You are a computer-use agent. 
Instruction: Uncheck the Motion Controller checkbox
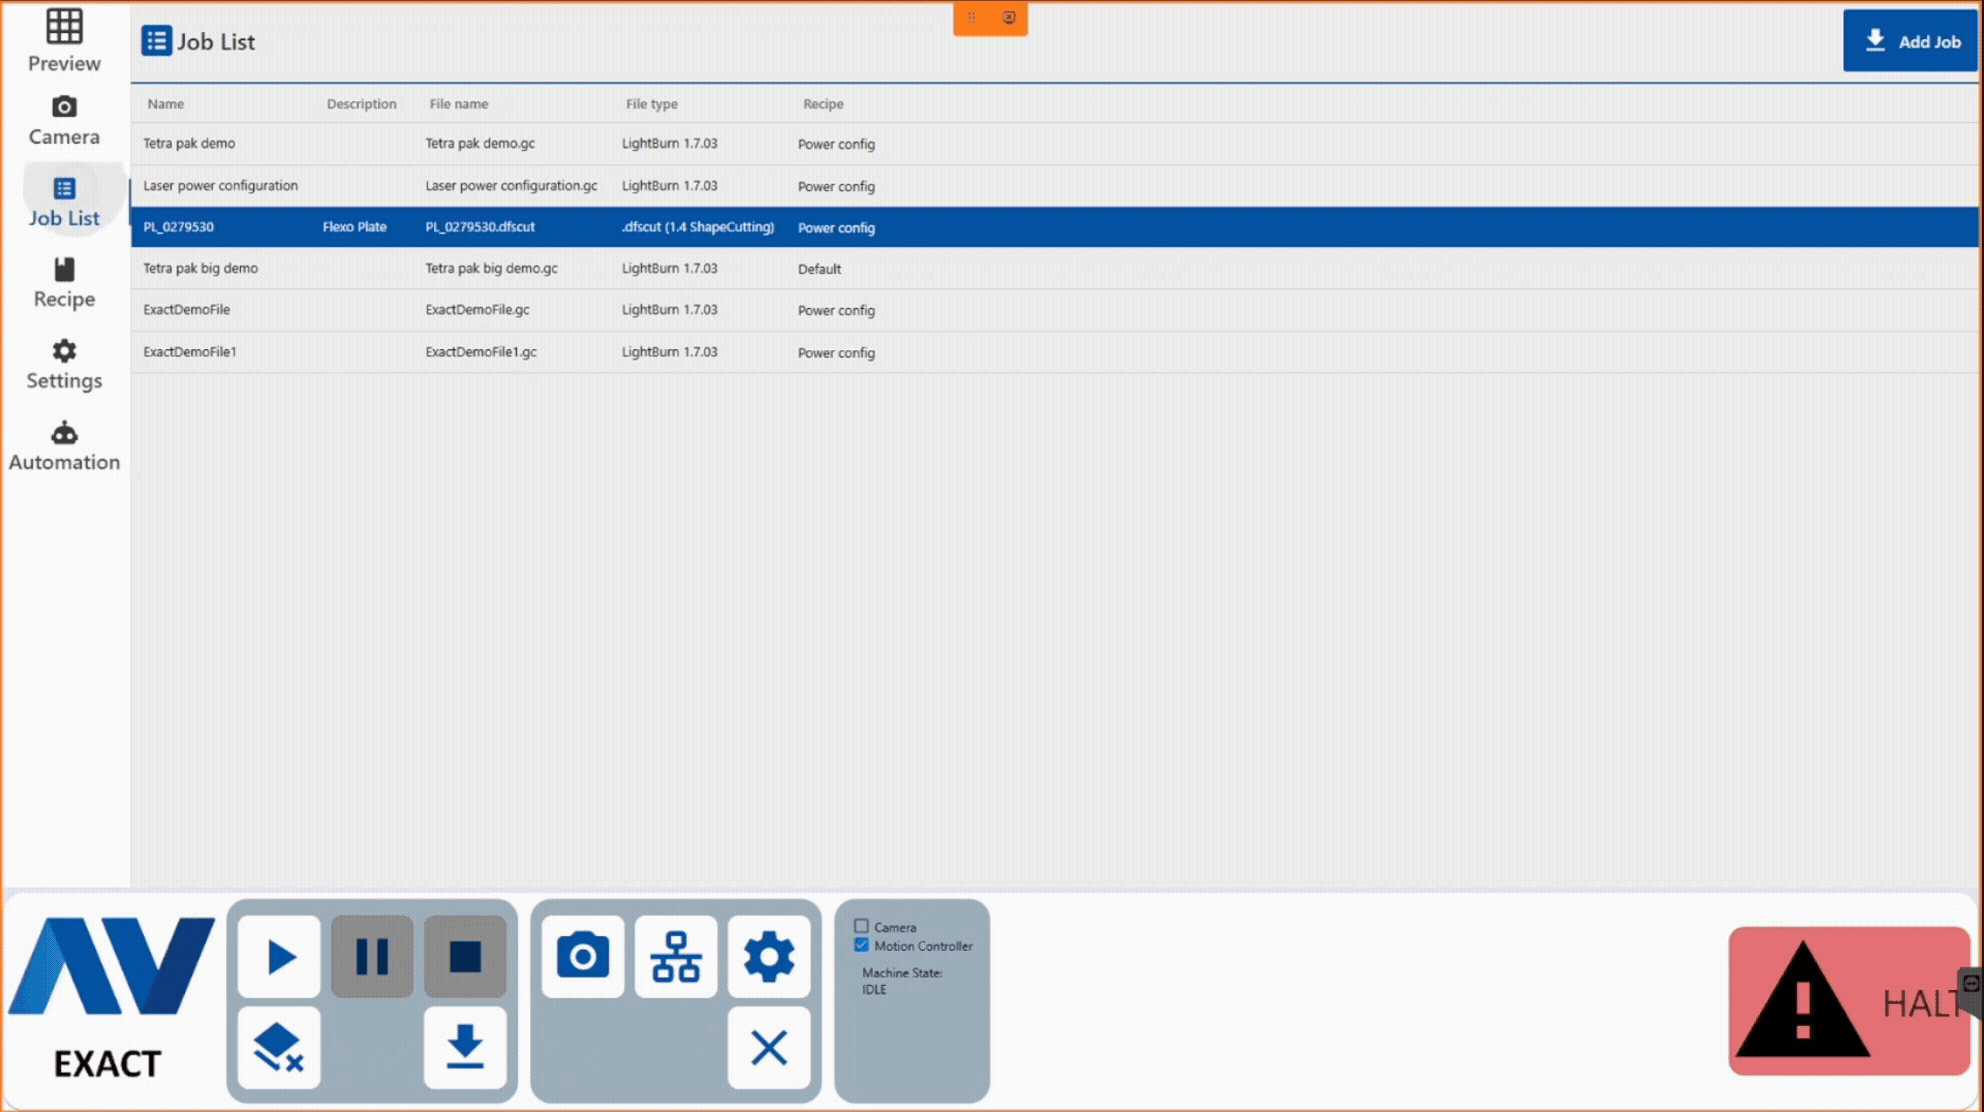pyautogui.click(x=861, y=945)
